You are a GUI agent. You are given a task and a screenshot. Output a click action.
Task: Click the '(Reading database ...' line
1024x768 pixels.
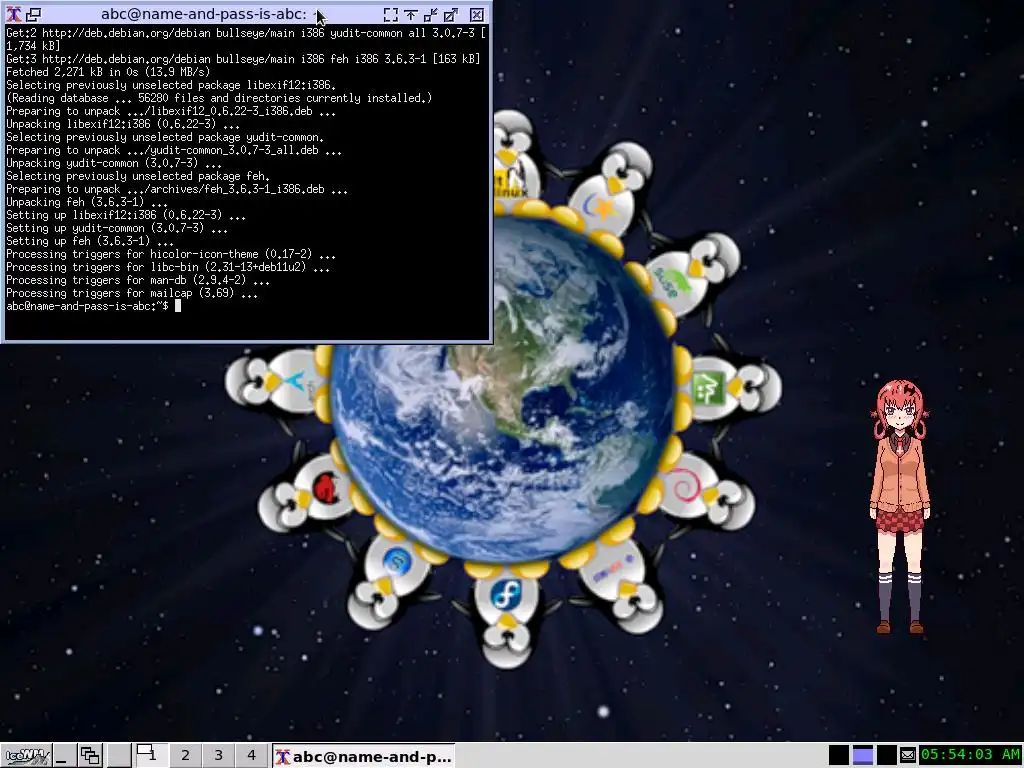pyautogui.click(x=219, y=98)
